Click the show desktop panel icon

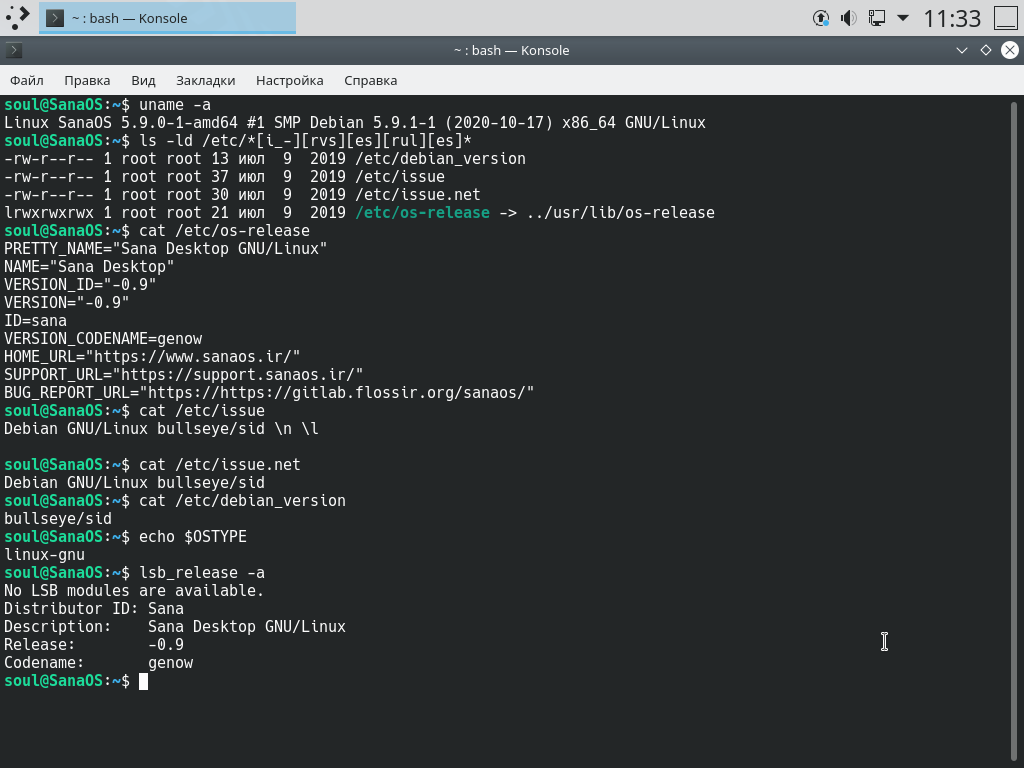coord(1006,18)
